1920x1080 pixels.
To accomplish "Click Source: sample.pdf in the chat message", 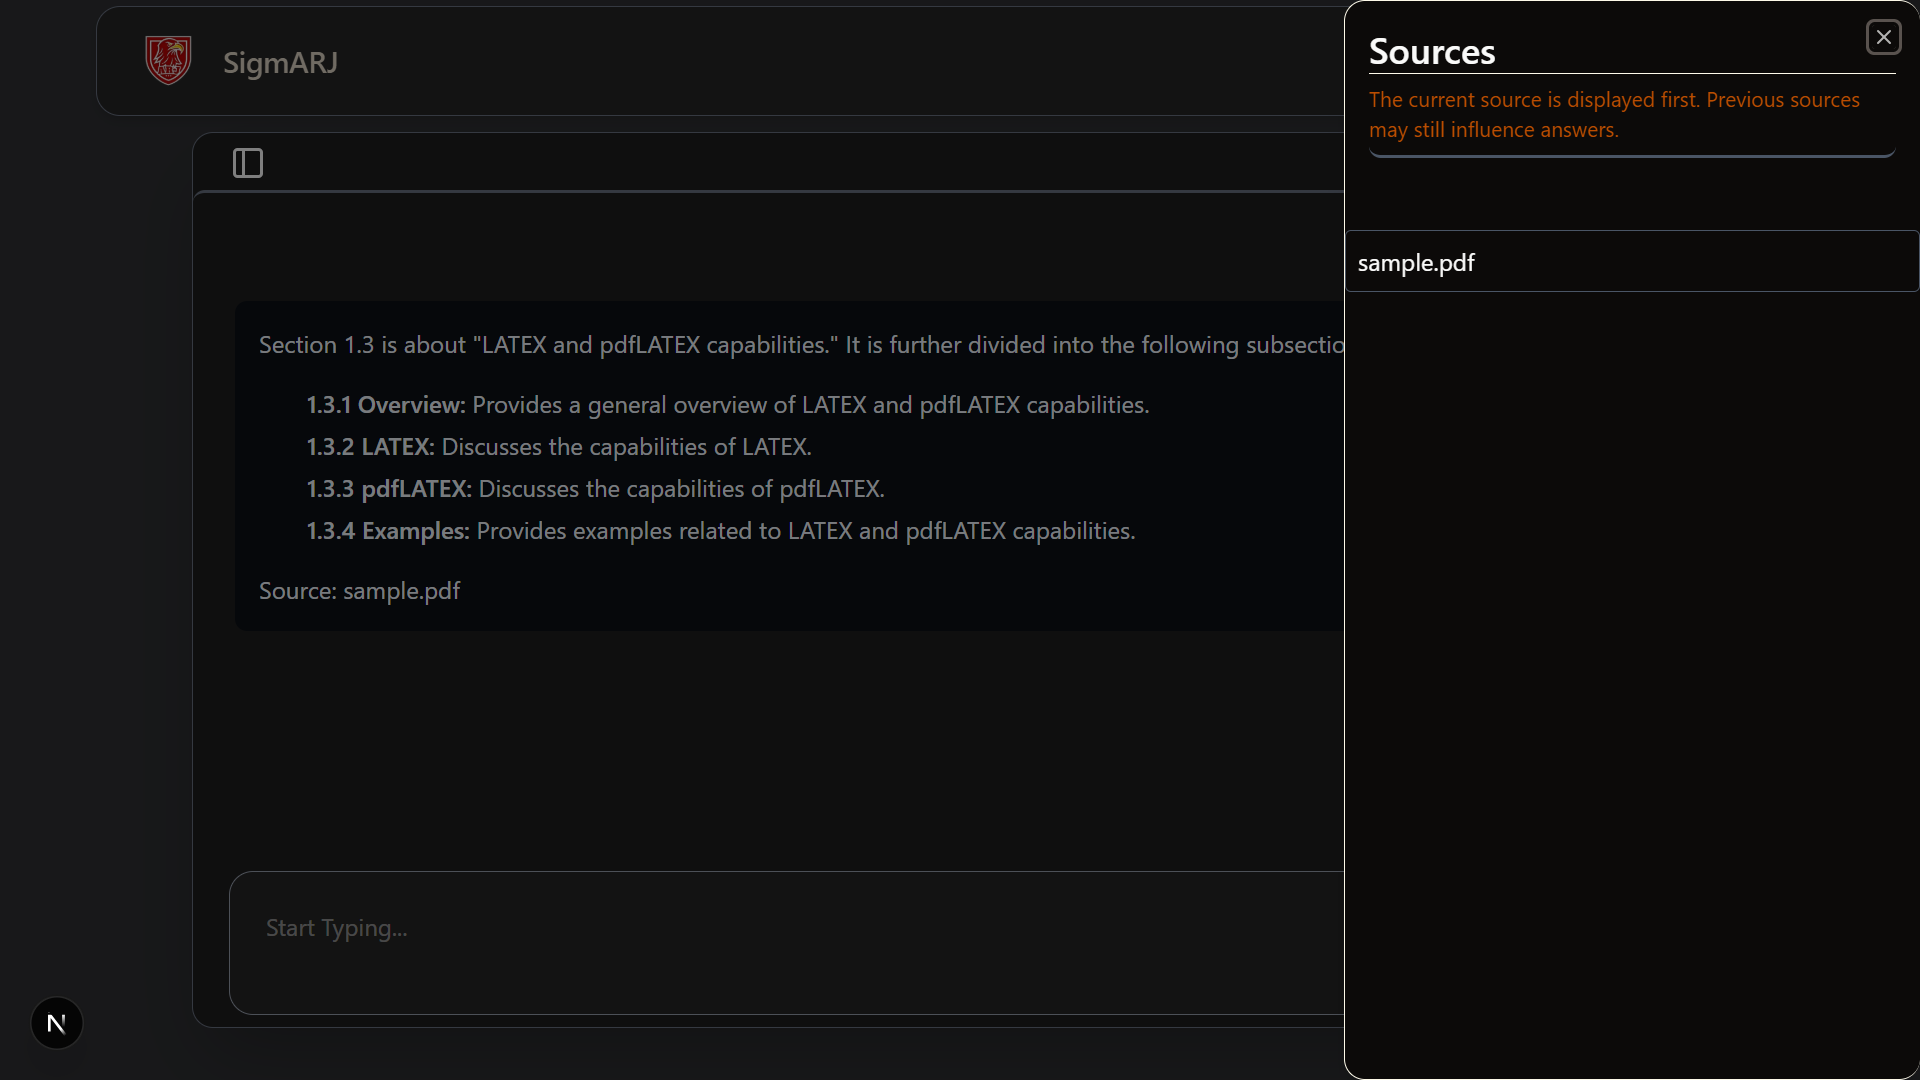I will point(359,591).
